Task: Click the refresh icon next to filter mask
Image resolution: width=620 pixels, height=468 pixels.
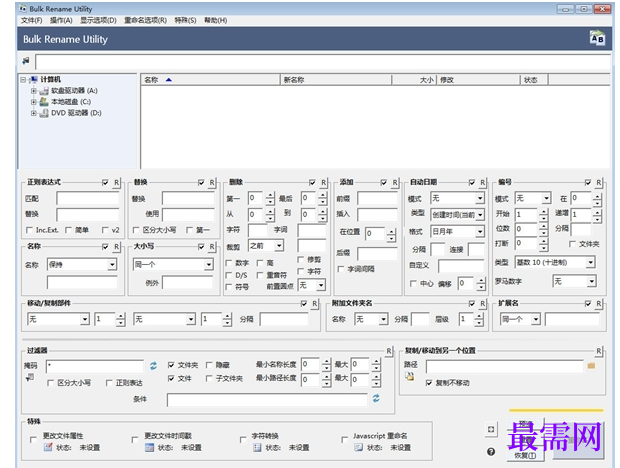Action: point(153,366)
